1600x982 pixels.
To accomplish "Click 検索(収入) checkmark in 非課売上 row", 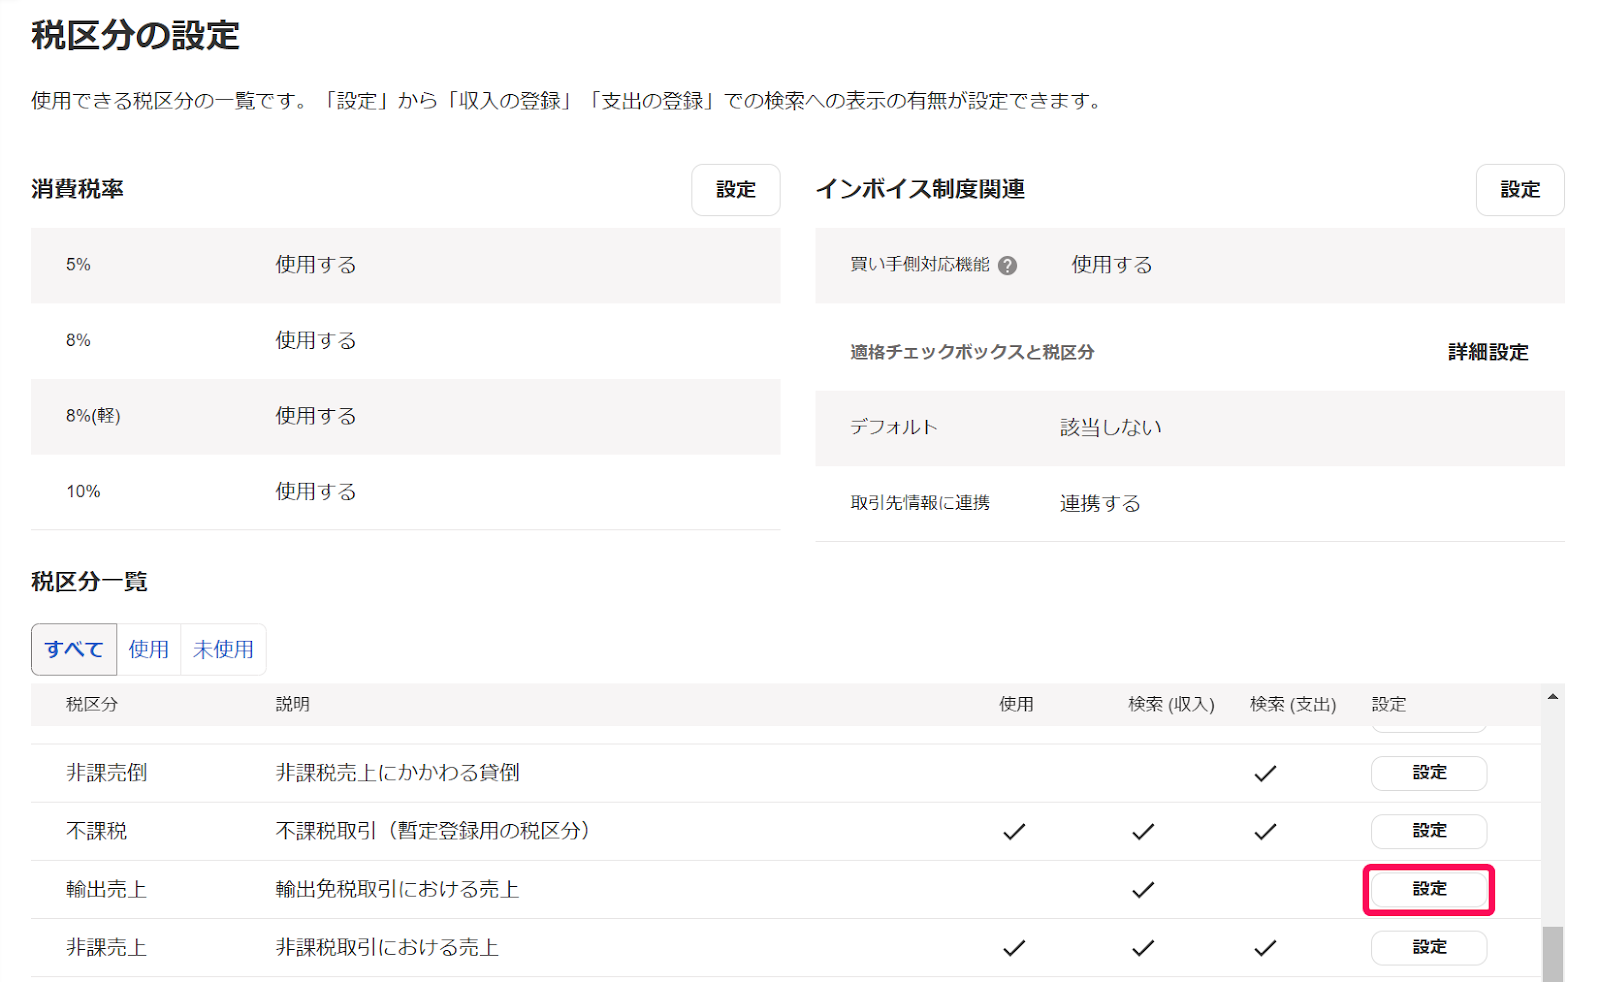I will coord(1143,947).
